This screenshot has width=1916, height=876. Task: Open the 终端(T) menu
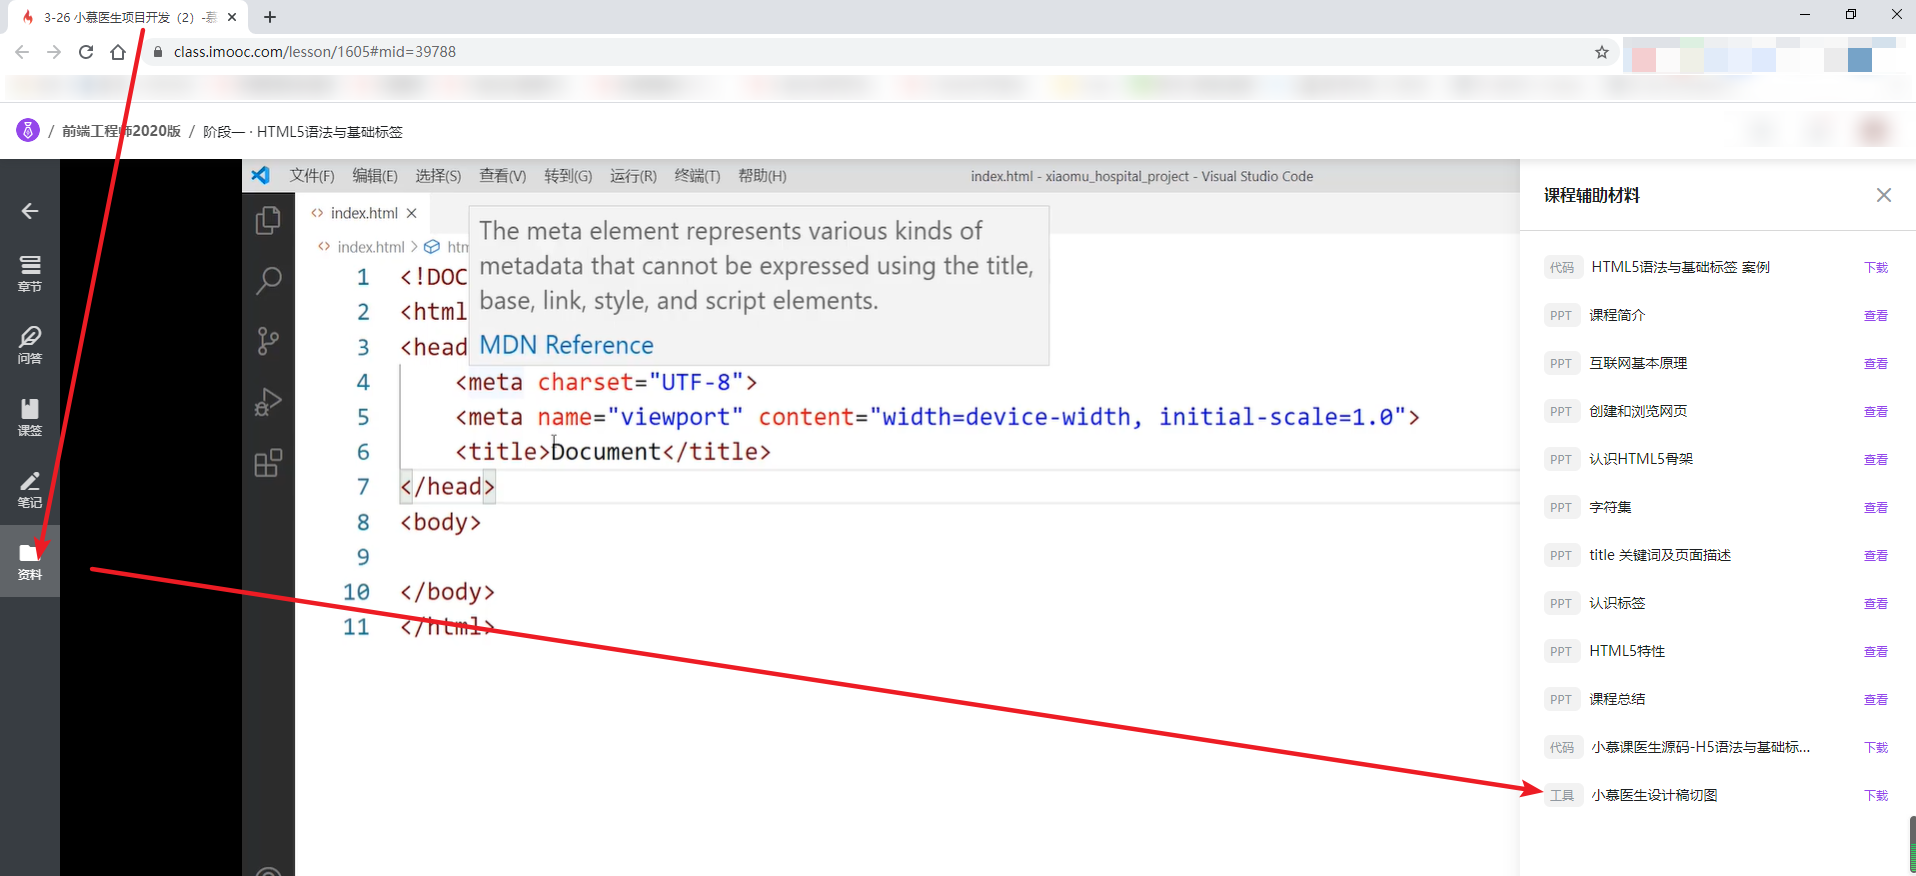tap(697, 176)
